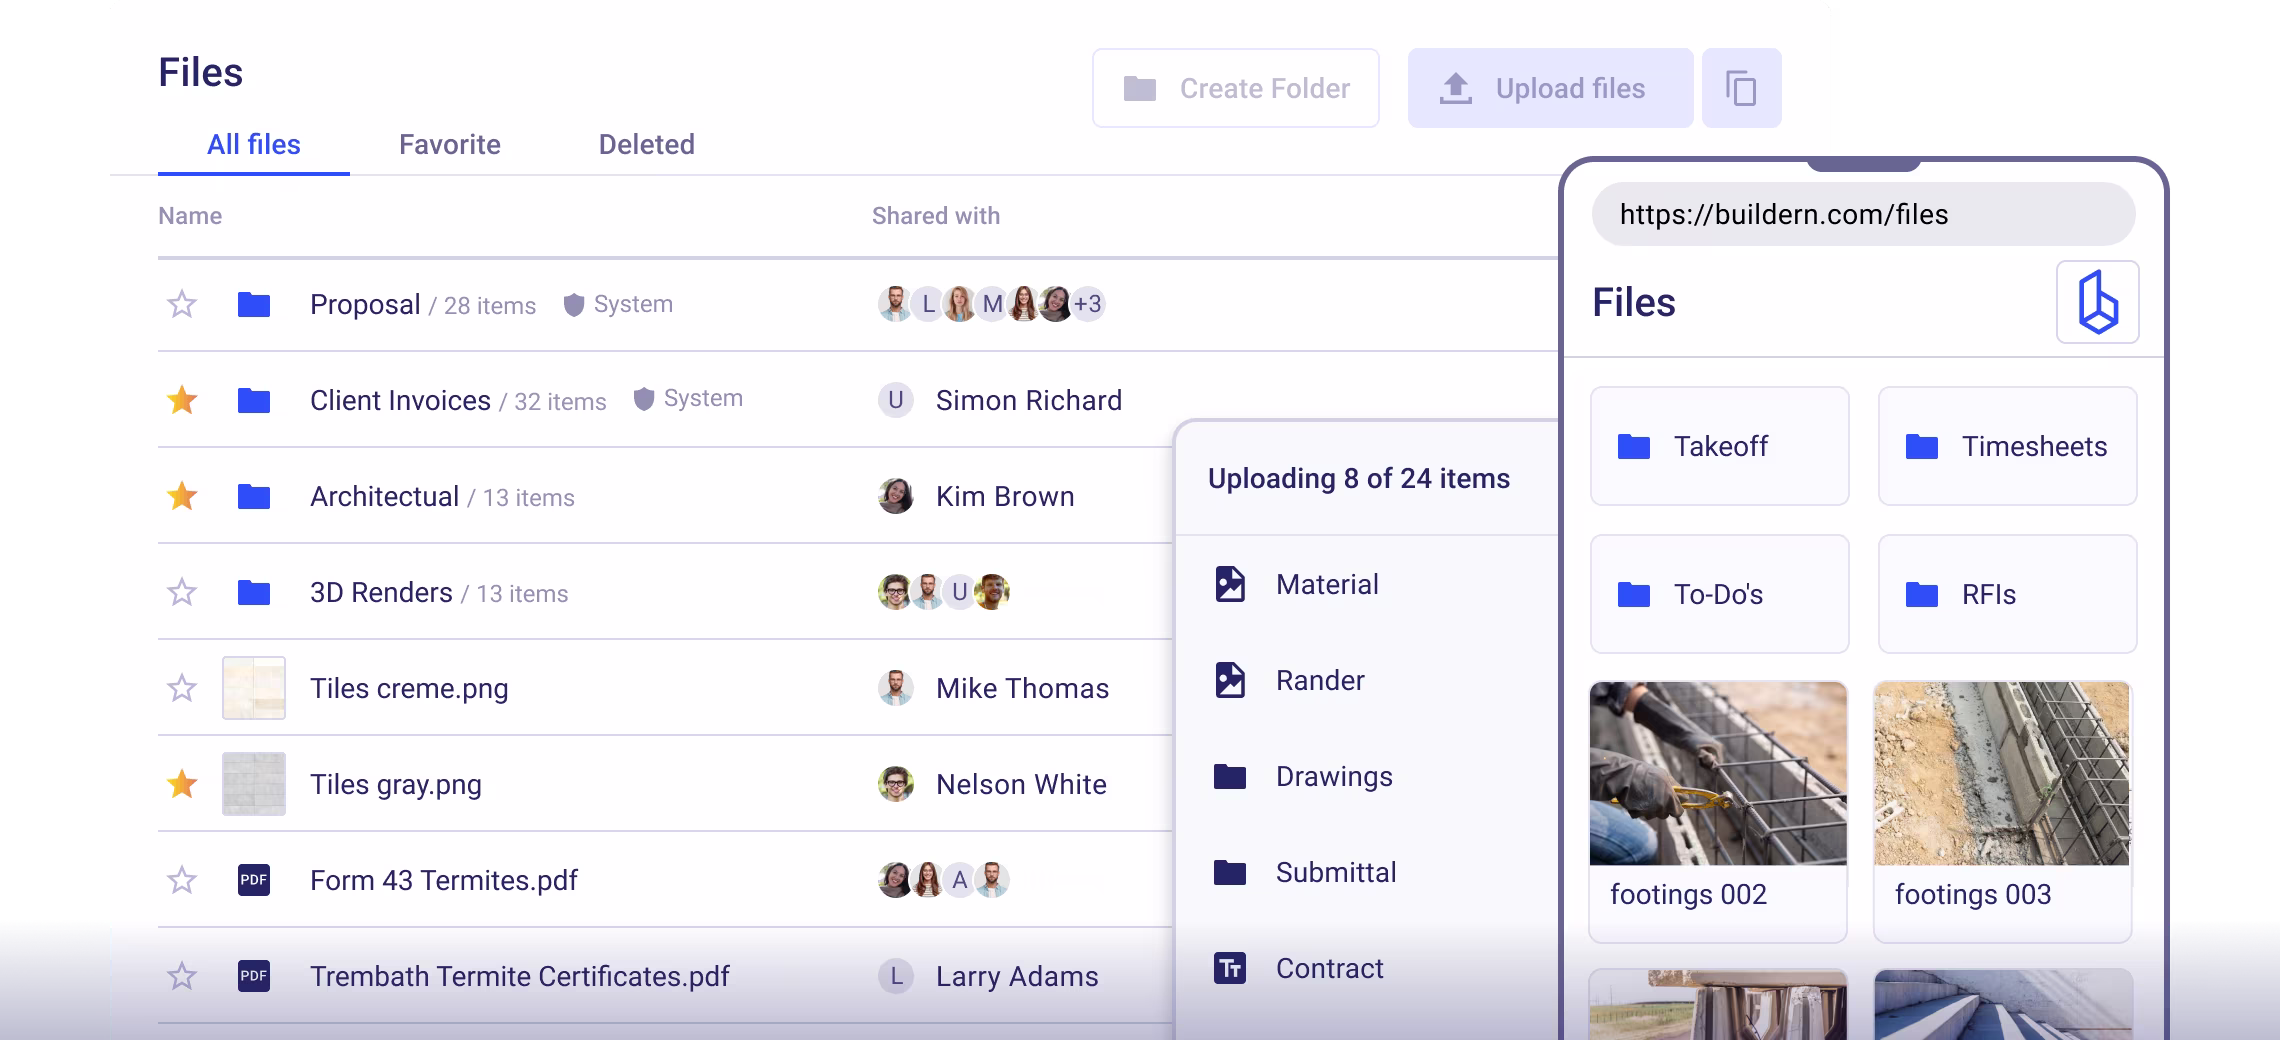Click the Contract text file icon
The image size is (2280, 1040).
[x=1230, y=968]
